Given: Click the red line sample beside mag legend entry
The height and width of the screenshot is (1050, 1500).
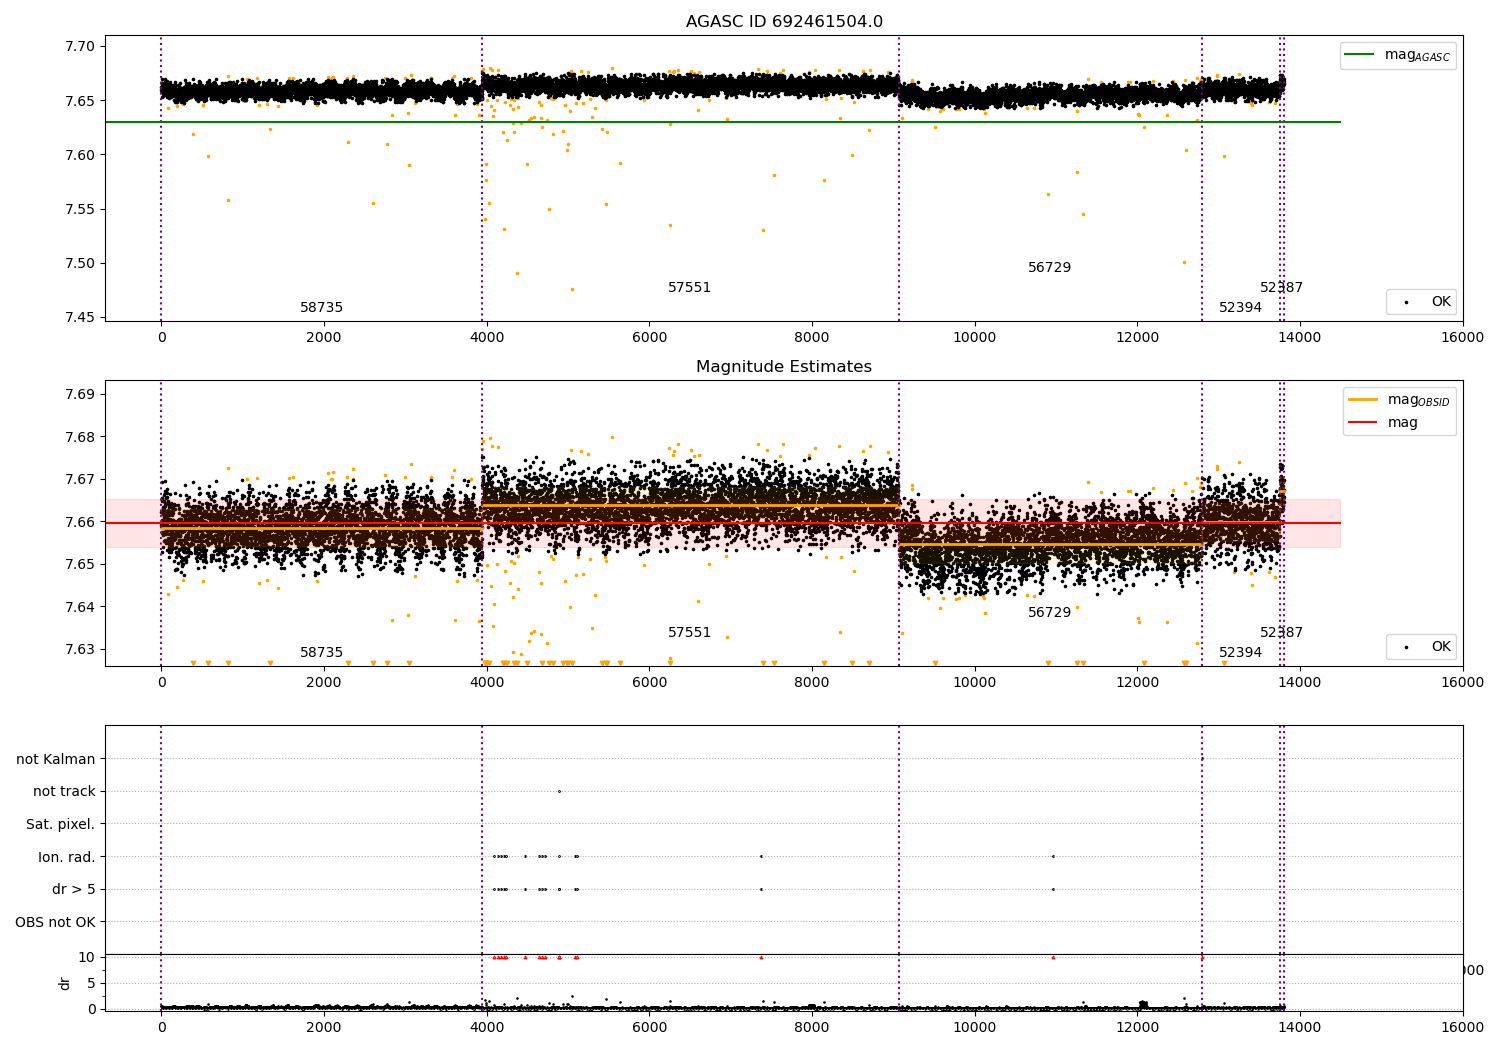Looking at the screenshot, I should [1363, 422].
